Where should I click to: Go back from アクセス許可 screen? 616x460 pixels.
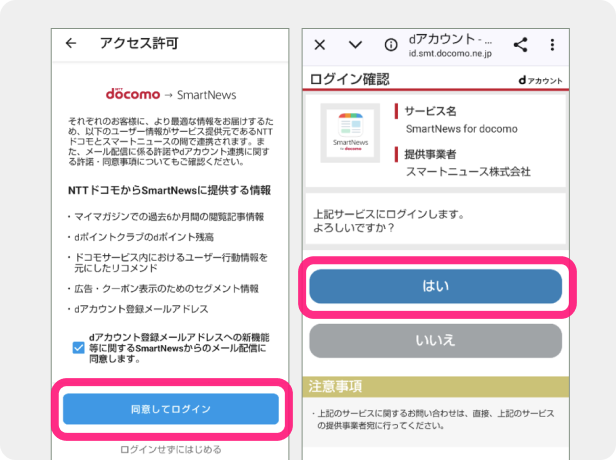pos(71,43)
